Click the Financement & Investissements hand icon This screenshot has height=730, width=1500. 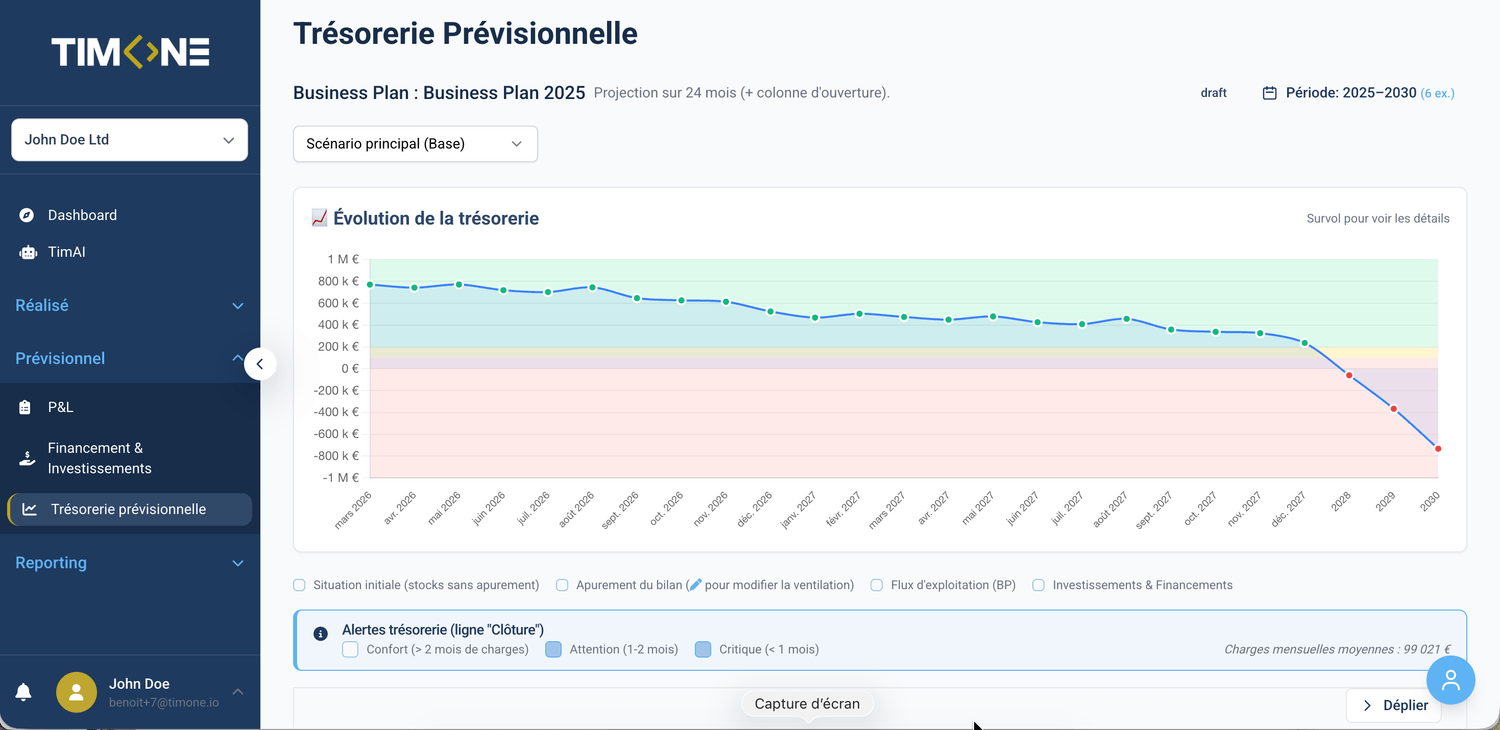[x=27, y=458]
